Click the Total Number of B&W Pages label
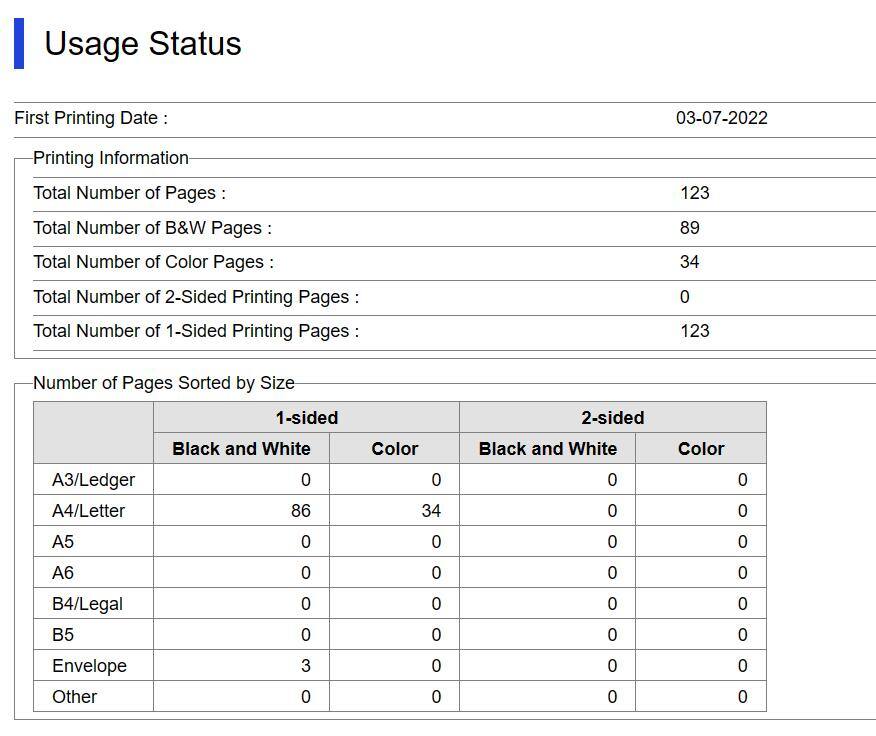Screen dimensions: 876x736 (152, 228)
